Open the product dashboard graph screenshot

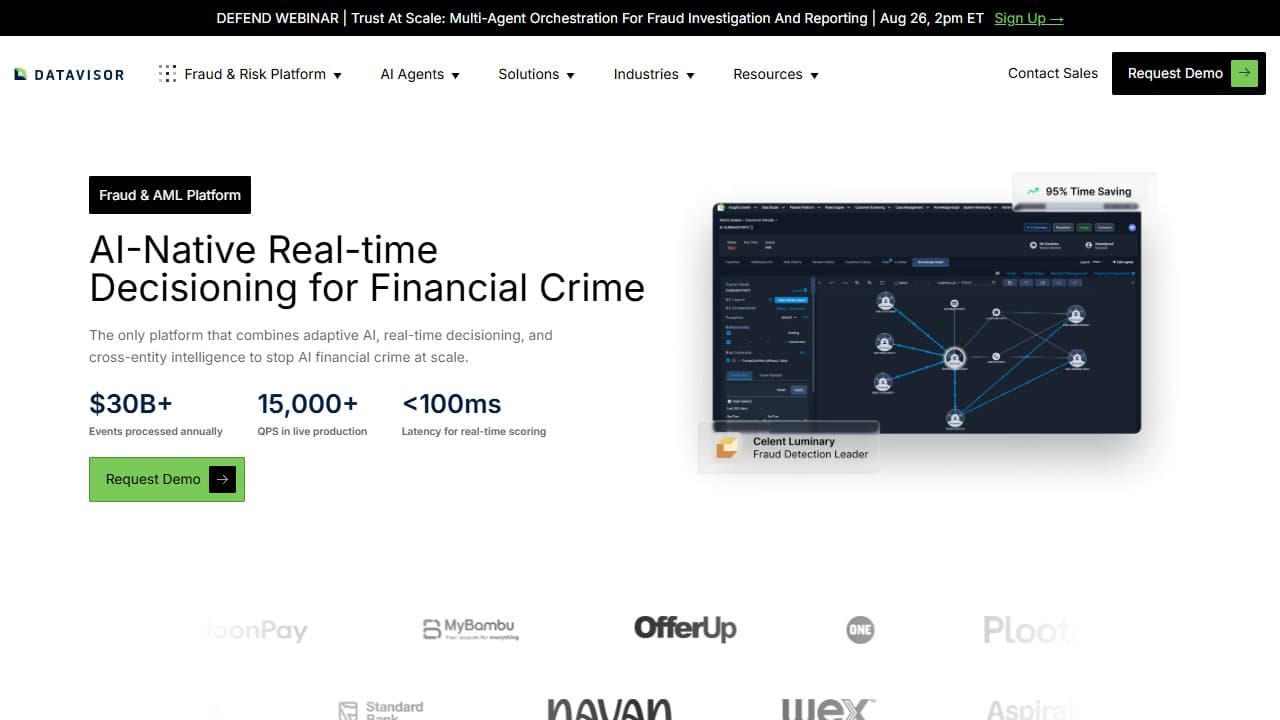[x=927, y=318]
